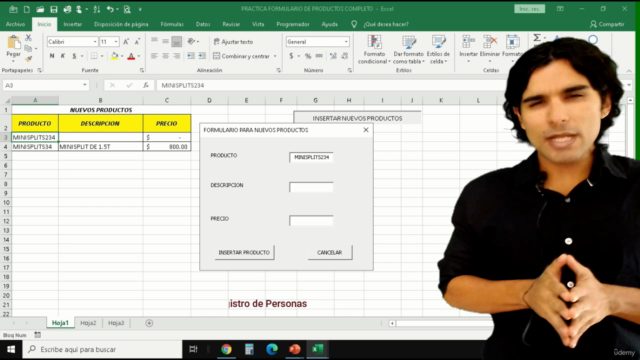Decrease indent icon
Viewport: 640px width, 360px height.
pos(191,56)
